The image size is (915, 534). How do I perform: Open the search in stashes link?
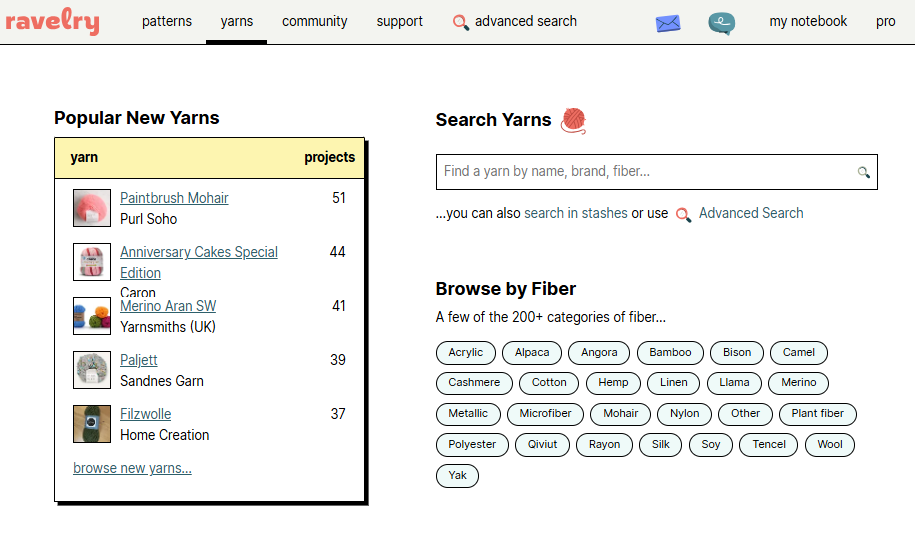(576, 213)
